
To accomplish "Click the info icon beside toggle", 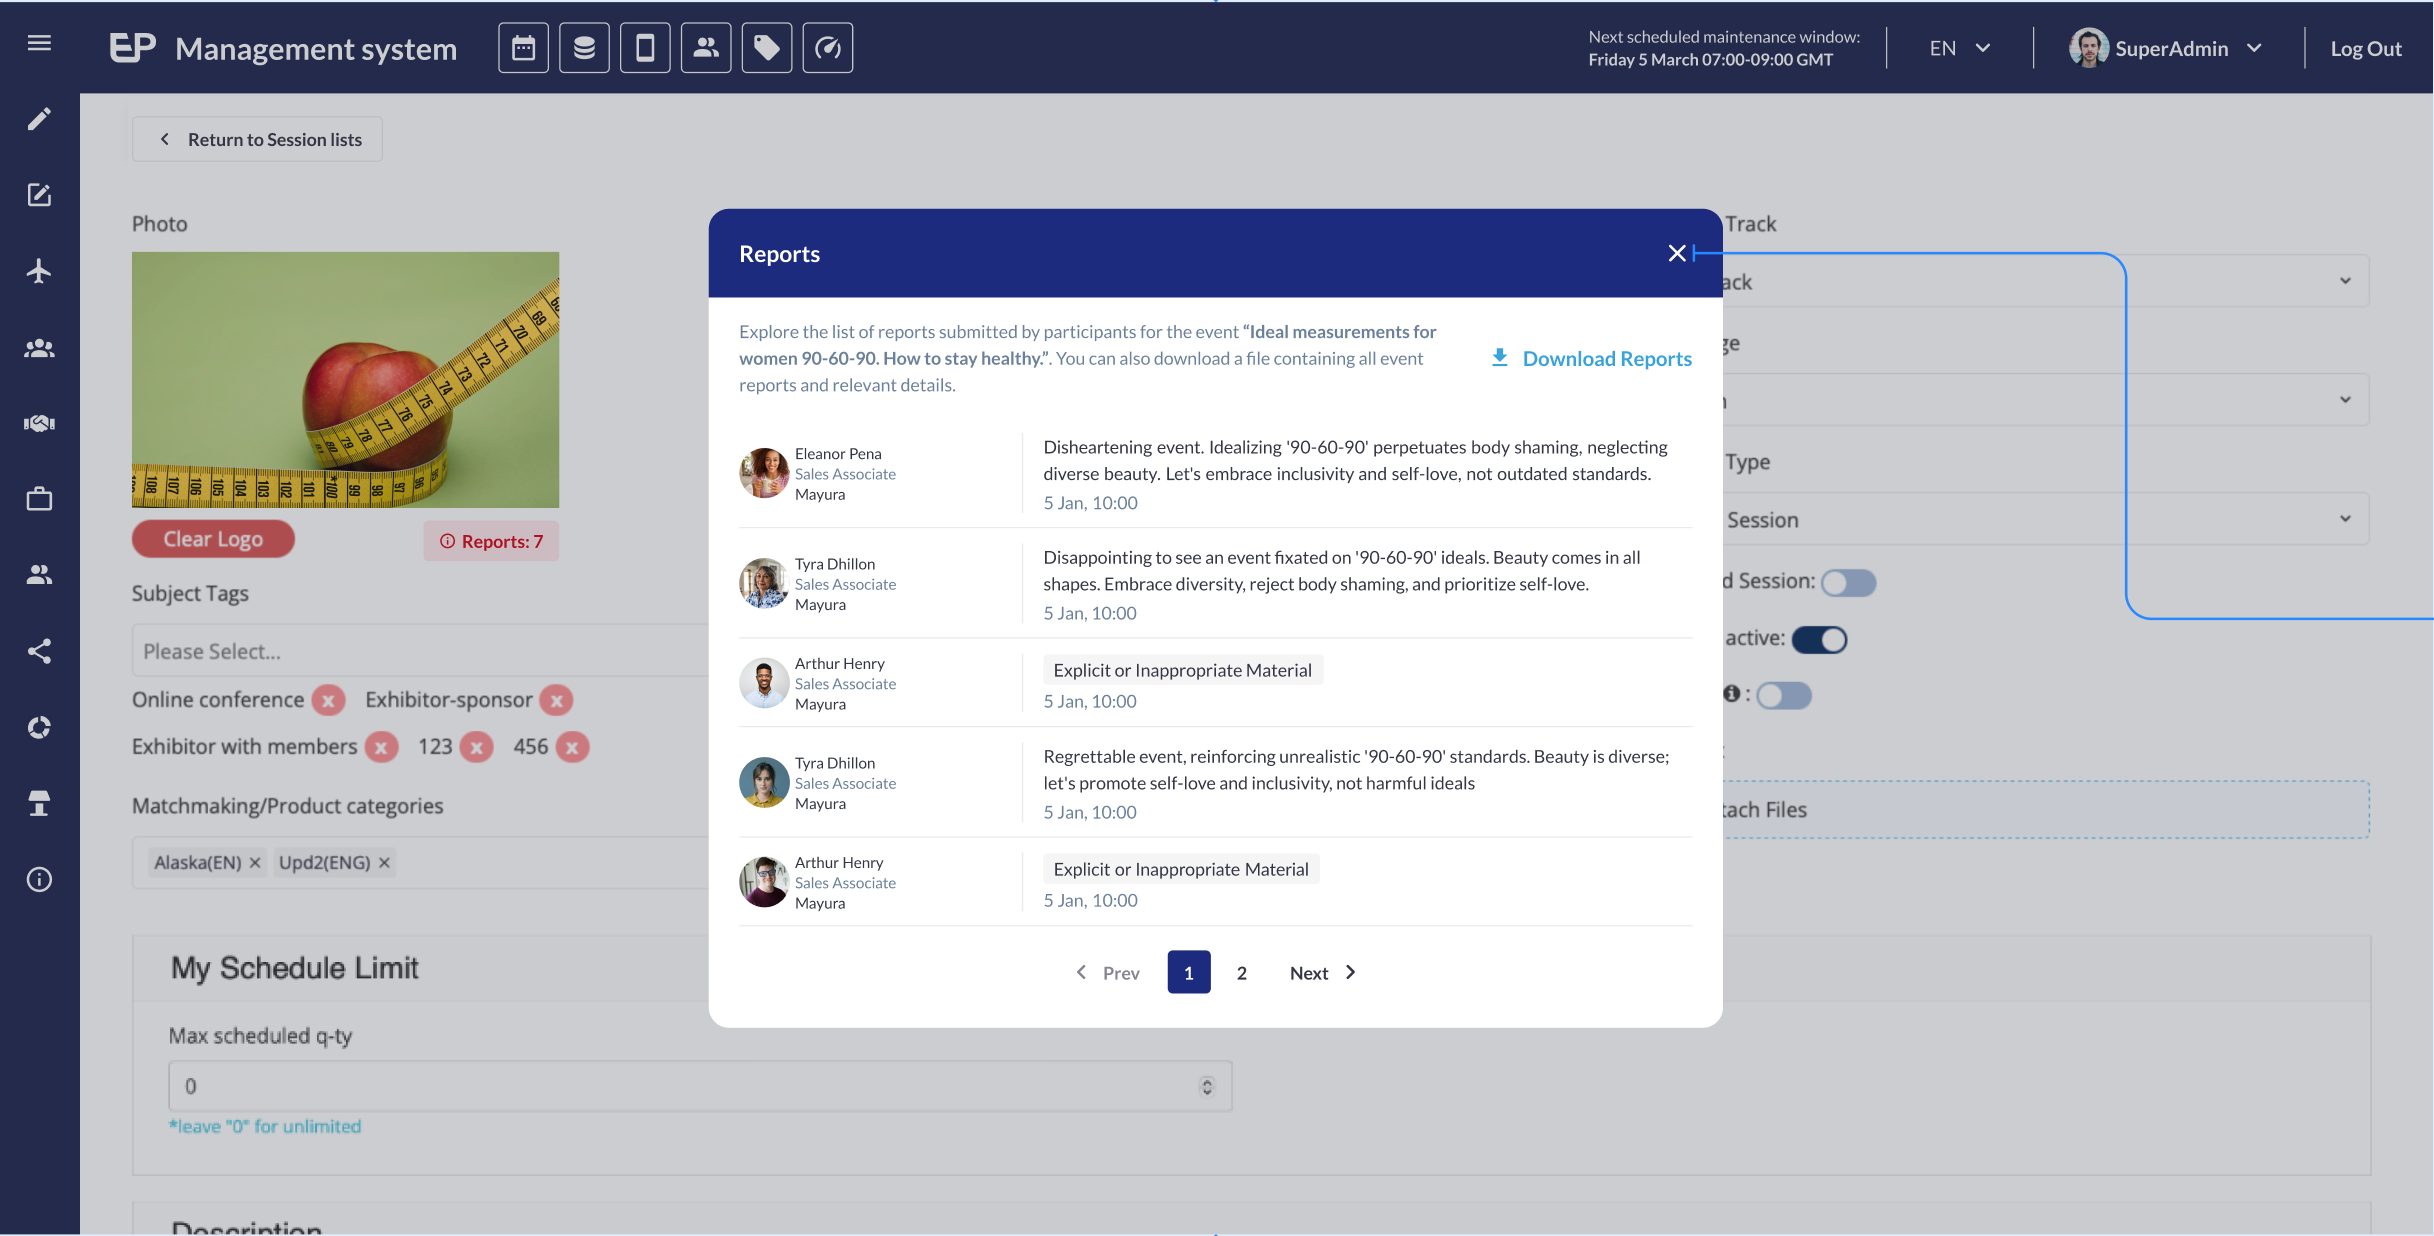I will coord(1731,693).
